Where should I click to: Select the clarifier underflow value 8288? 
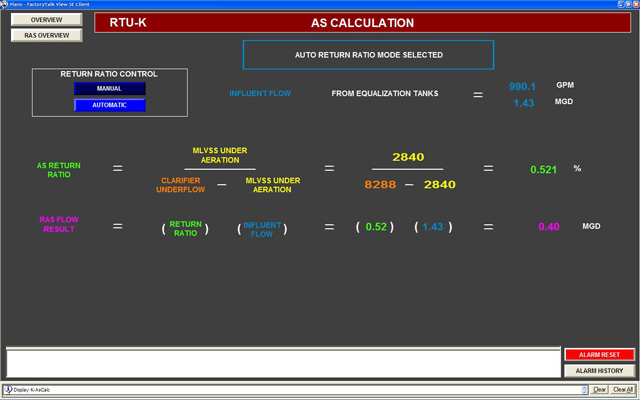pos(380,184)
